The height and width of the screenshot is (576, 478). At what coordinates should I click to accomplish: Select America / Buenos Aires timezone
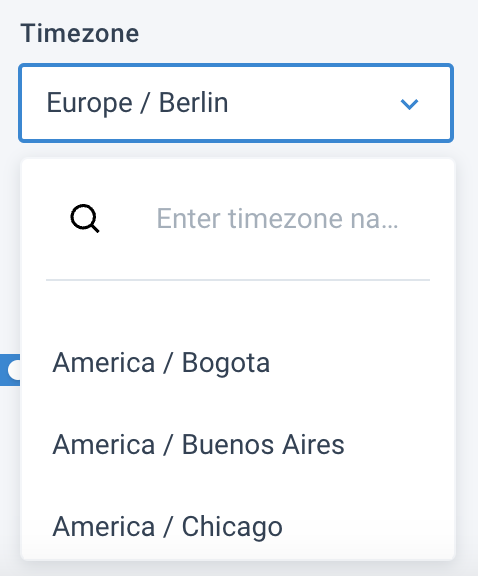[238, 444]
